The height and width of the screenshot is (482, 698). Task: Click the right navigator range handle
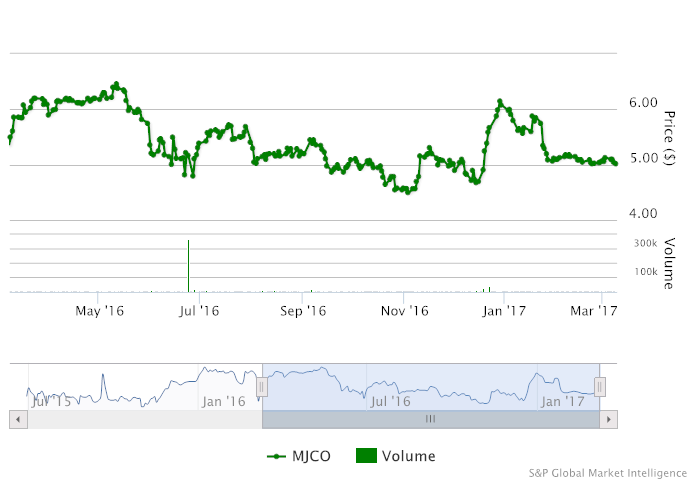click(x=600, y=386)
